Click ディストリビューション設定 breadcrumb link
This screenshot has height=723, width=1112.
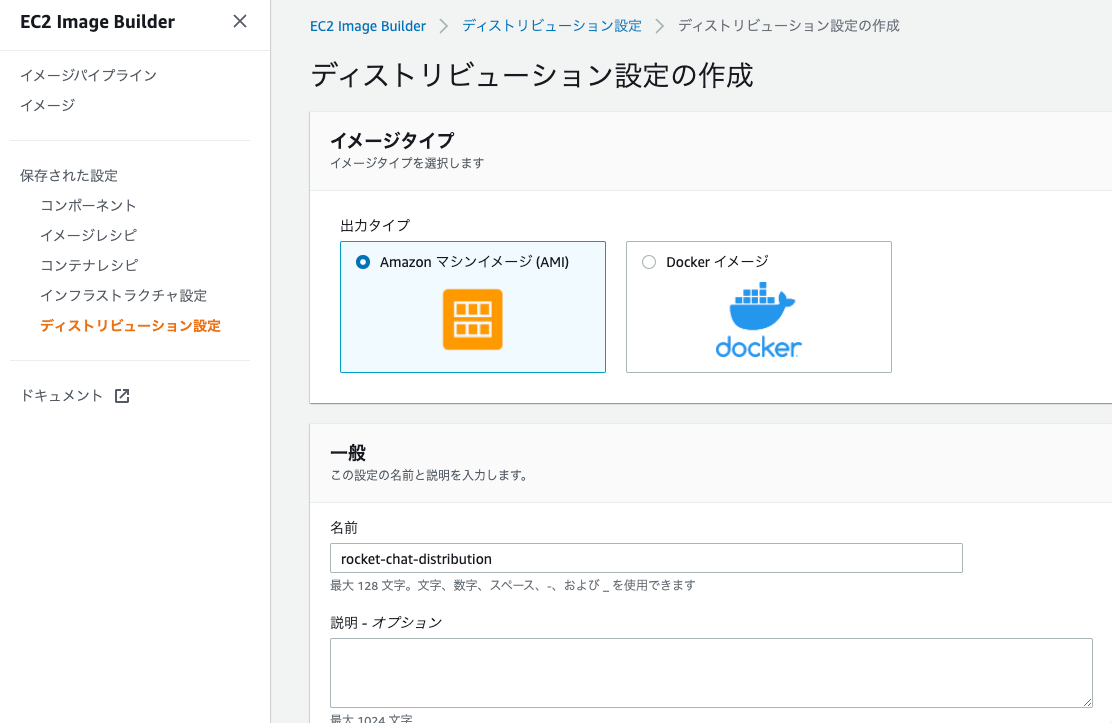[x=552, y=26]
